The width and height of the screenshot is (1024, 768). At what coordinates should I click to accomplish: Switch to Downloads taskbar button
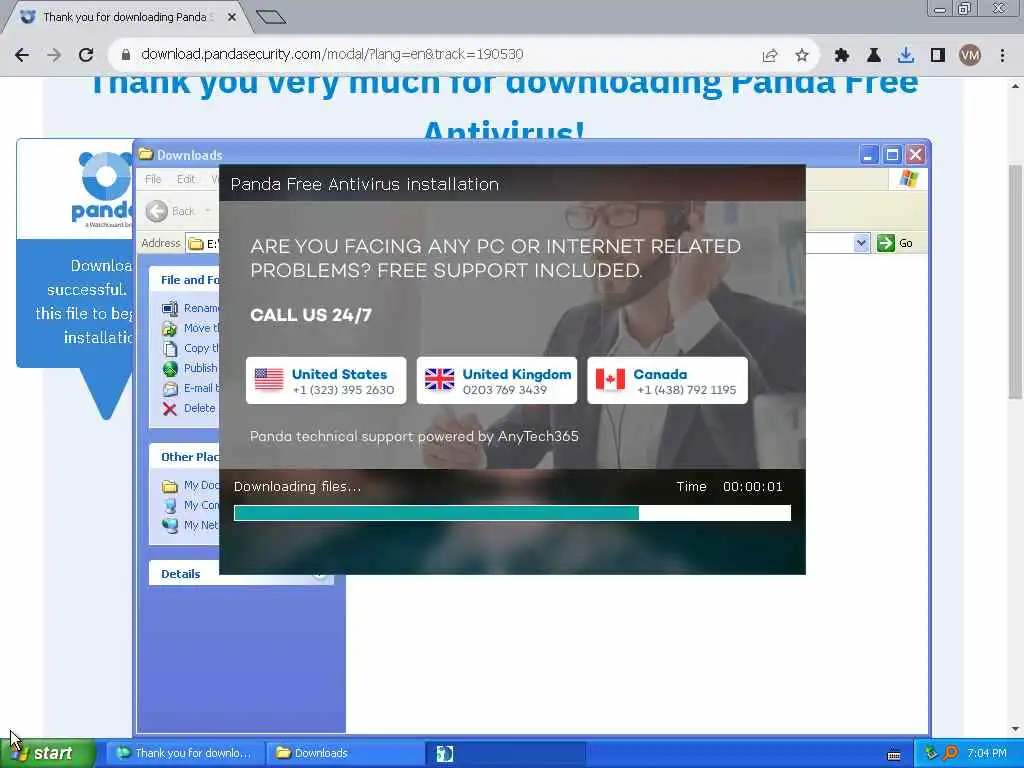point(345,753)
